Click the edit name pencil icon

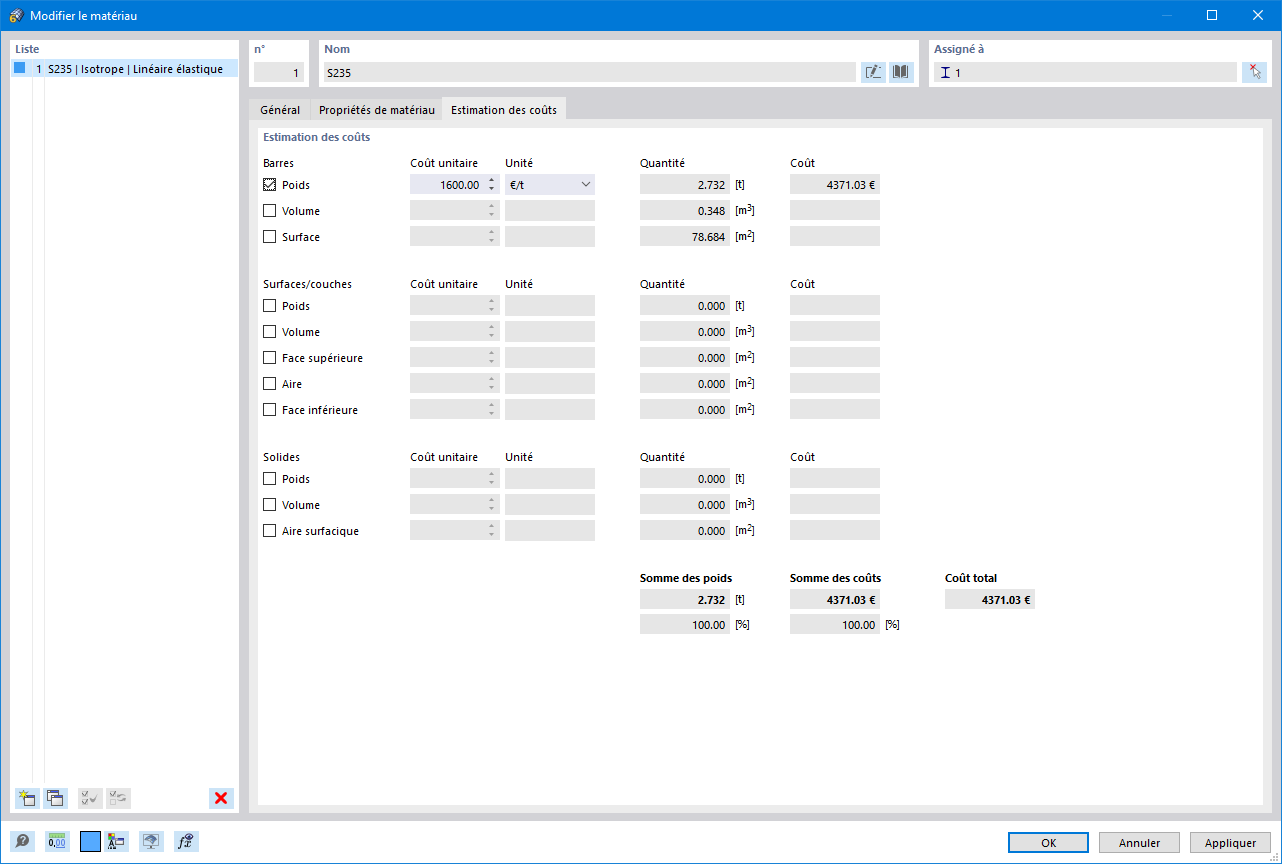tap(873, 72)
